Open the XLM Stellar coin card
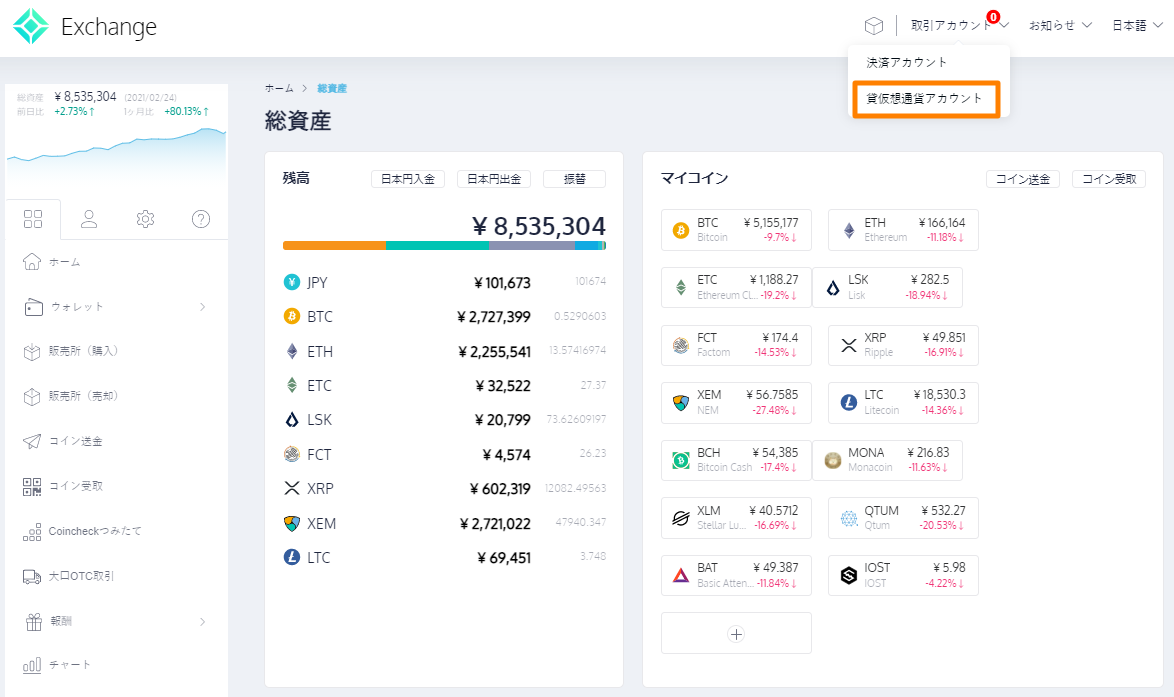The image size is (1174, 697). (736, 518)
